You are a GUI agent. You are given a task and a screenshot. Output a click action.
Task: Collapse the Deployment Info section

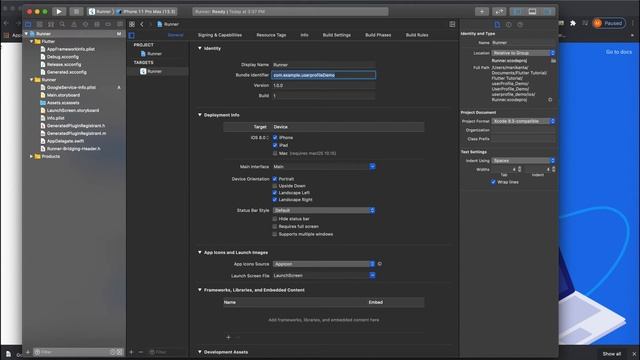point(200,115)
